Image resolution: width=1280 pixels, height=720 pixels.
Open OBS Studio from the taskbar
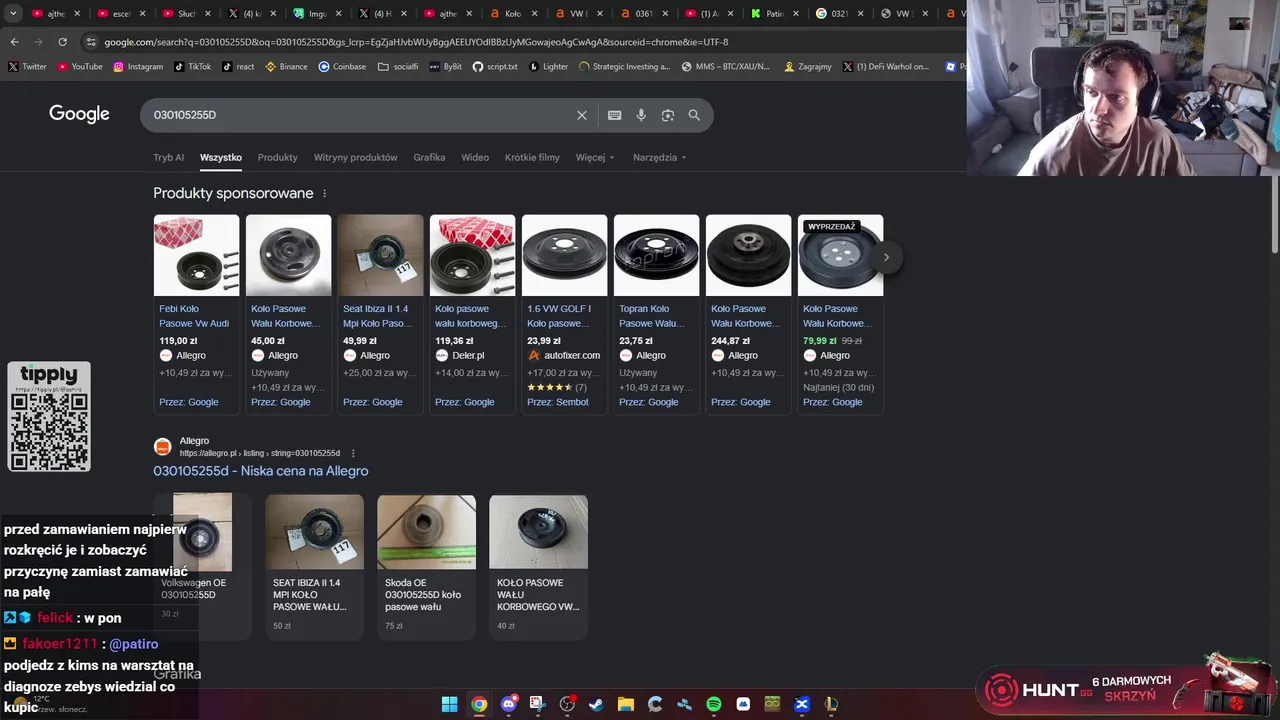pos(567,704)
